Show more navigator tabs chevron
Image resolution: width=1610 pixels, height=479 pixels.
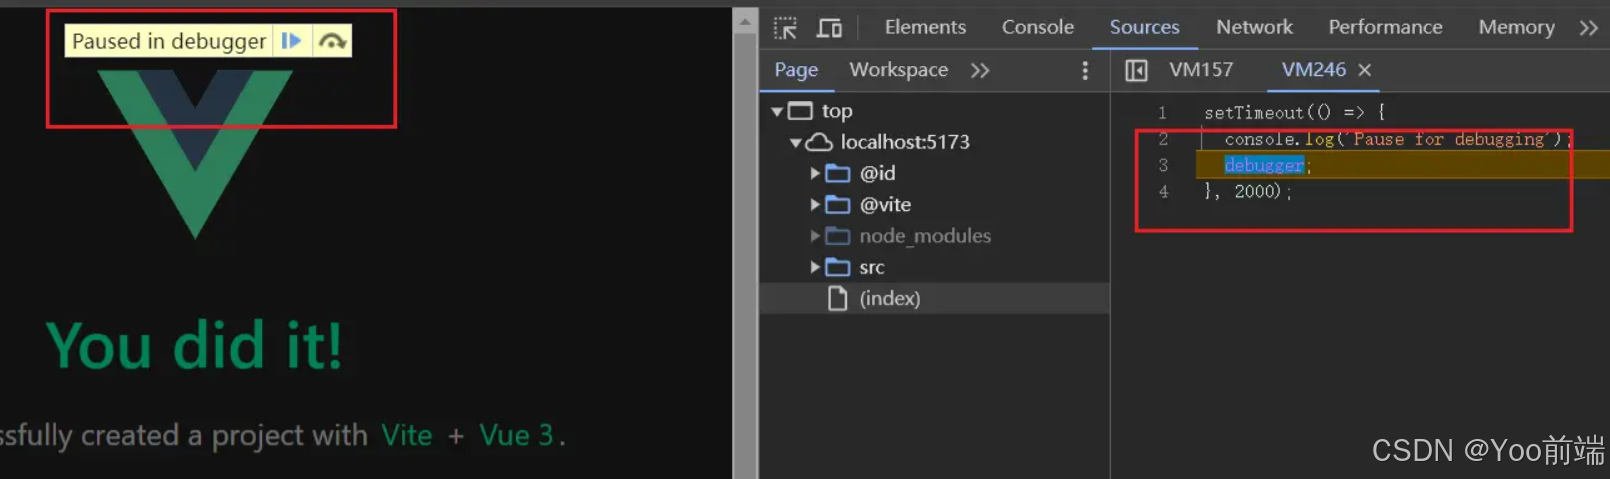point(980,70)
